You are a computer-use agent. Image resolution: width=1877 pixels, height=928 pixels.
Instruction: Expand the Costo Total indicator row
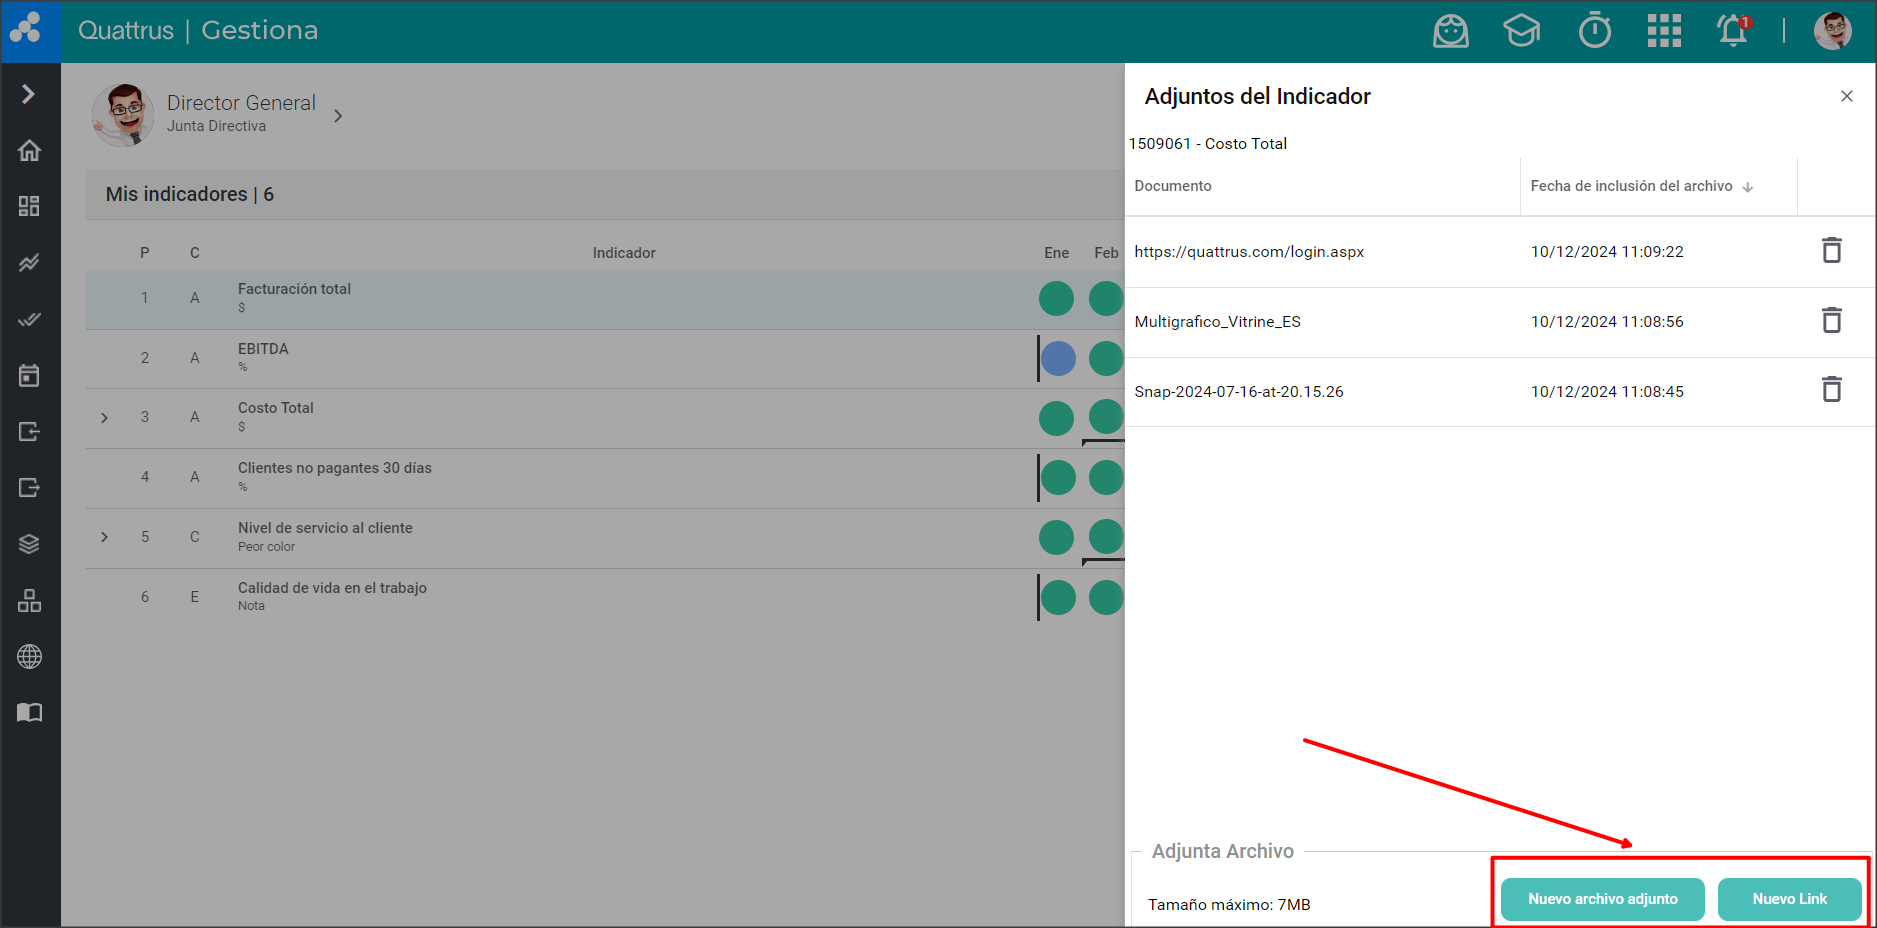click(104, 418)
